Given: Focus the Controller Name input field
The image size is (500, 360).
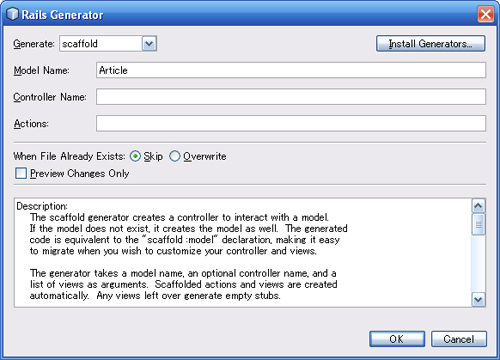Looking at the screenshot, I should point(291,97).
